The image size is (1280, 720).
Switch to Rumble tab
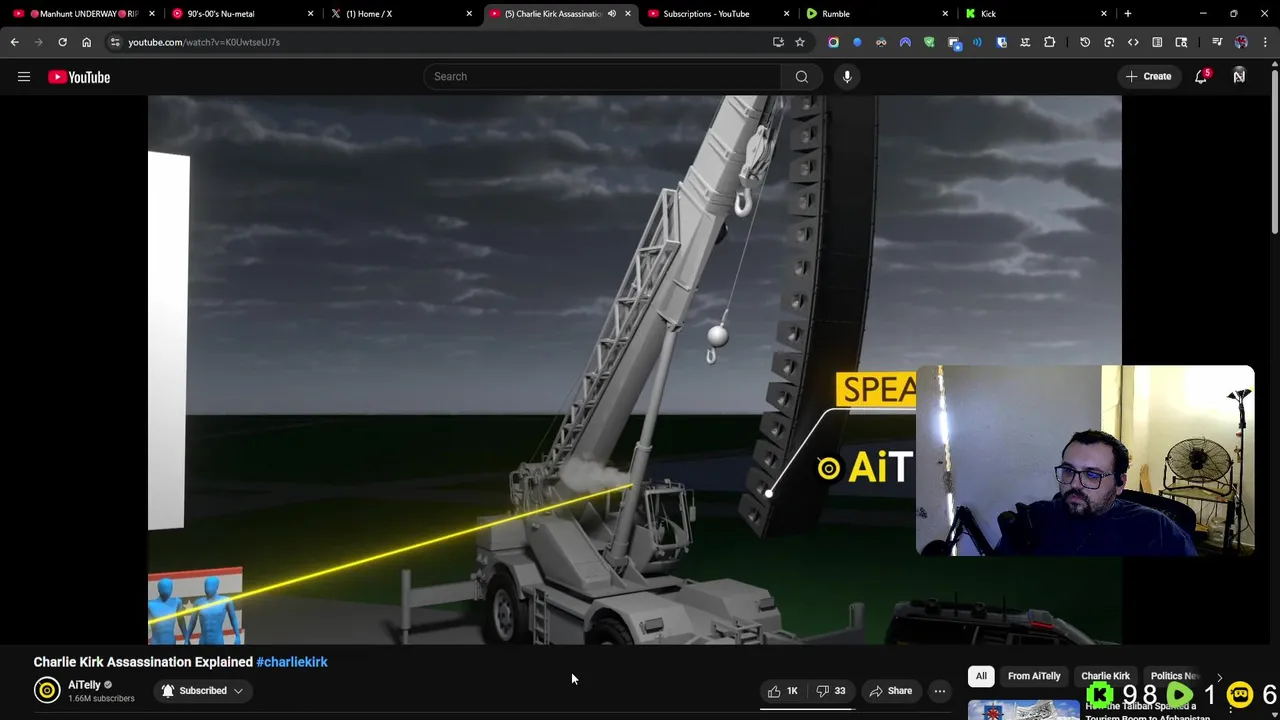870,14
